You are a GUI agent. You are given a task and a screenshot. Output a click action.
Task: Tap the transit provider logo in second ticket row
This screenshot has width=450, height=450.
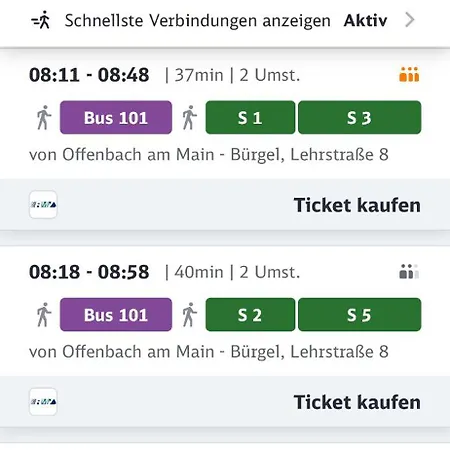point(43,402)
